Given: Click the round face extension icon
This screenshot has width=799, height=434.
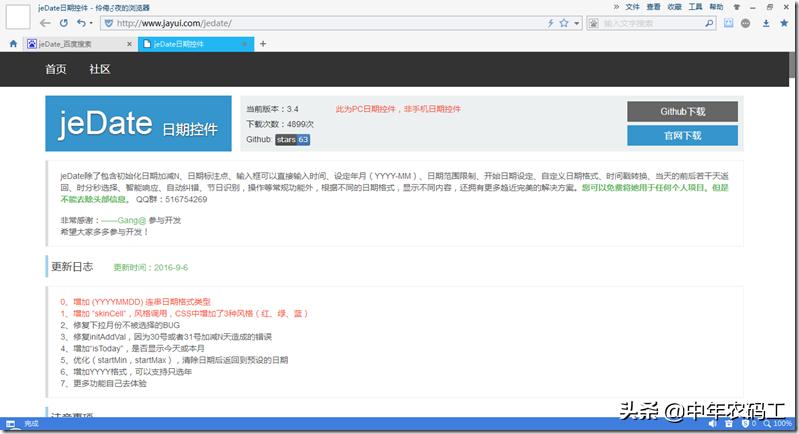Looking at the screenshot, I should click(745, 23).
